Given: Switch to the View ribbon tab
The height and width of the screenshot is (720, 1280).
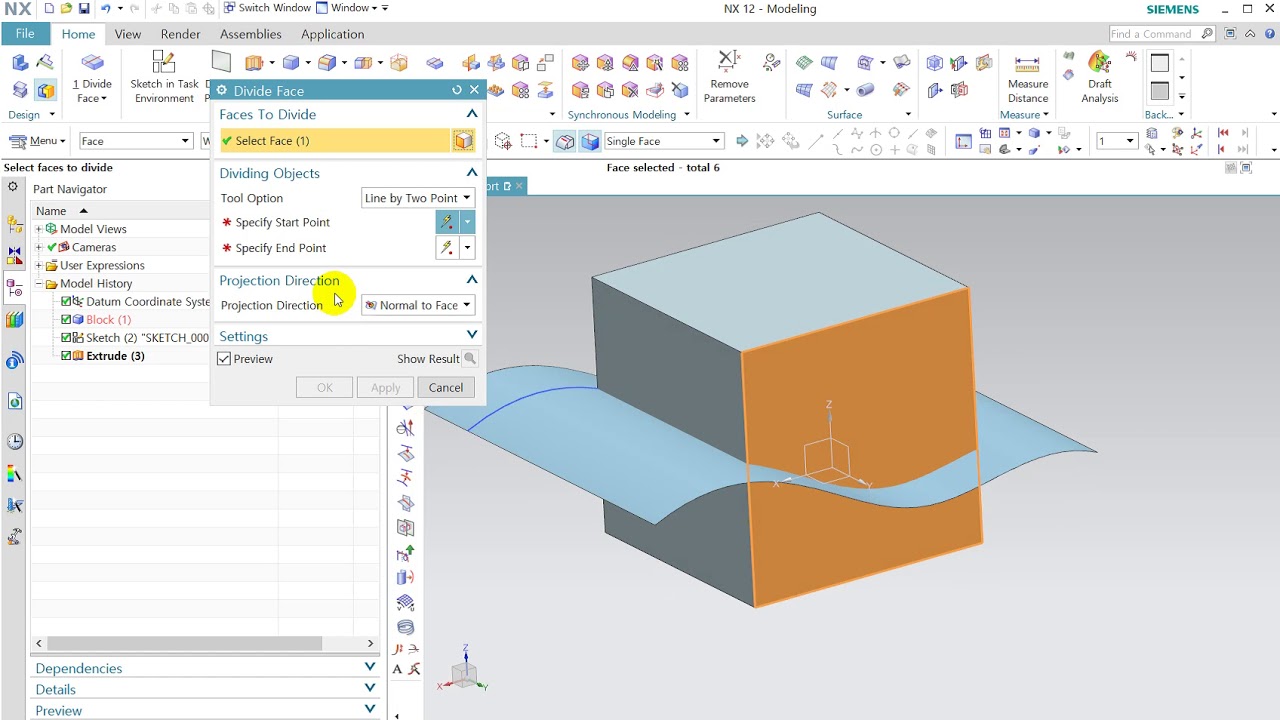Looking at the screenshot, I should [x=128, y=34].
